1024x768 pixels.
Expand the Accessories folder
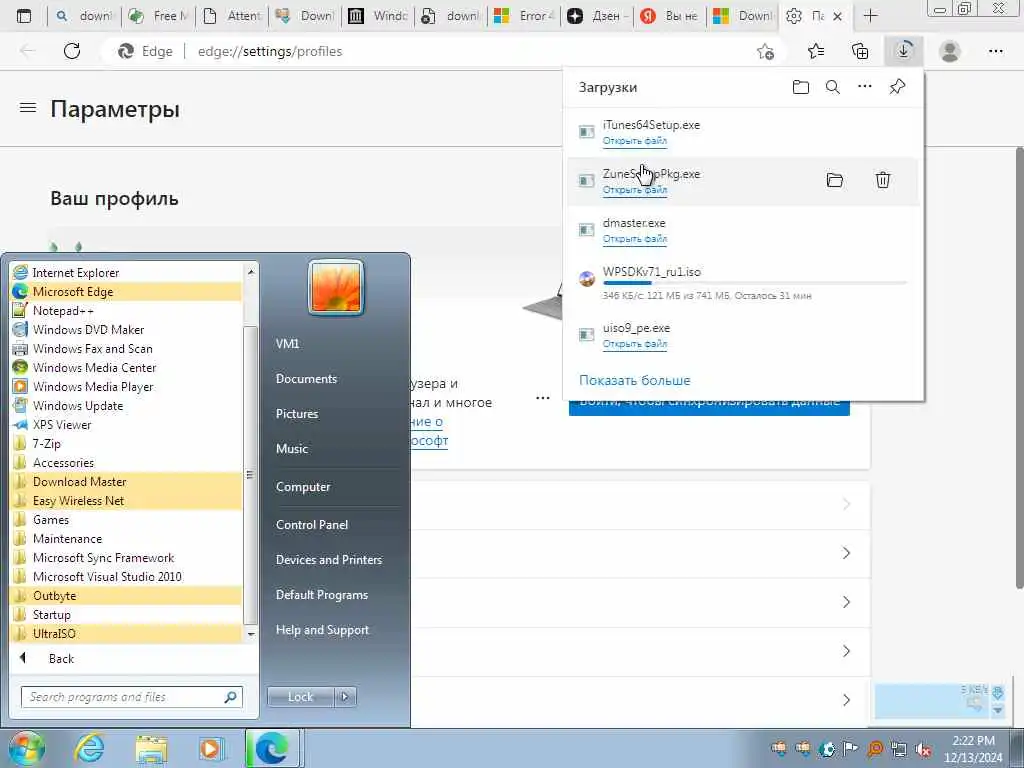click(x=127, y=462)
